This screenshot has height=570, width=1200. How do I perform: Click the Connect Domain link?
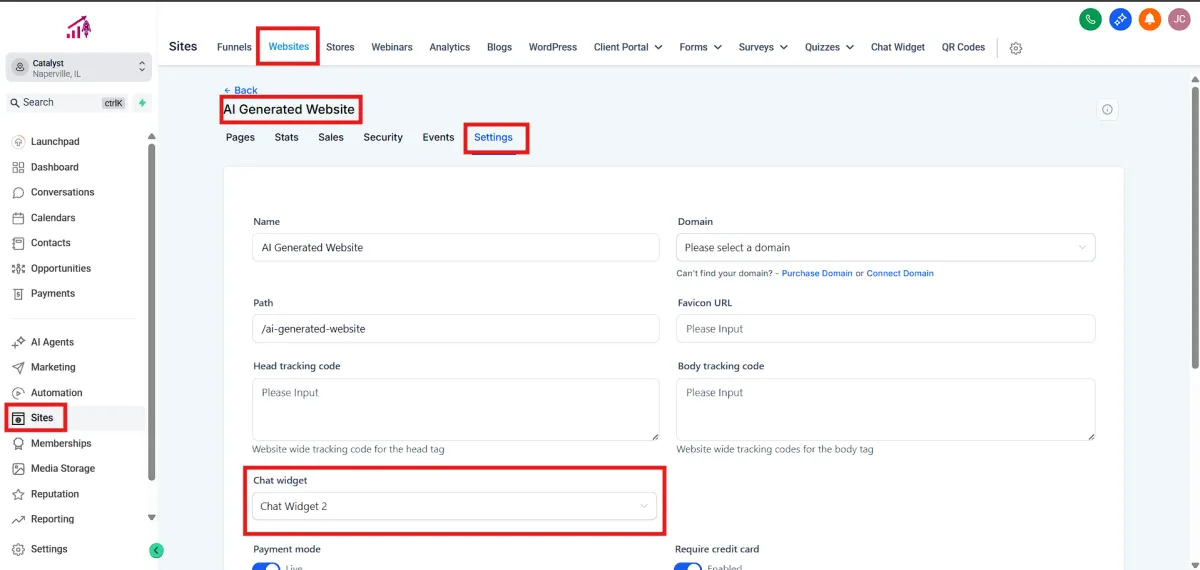900,273
